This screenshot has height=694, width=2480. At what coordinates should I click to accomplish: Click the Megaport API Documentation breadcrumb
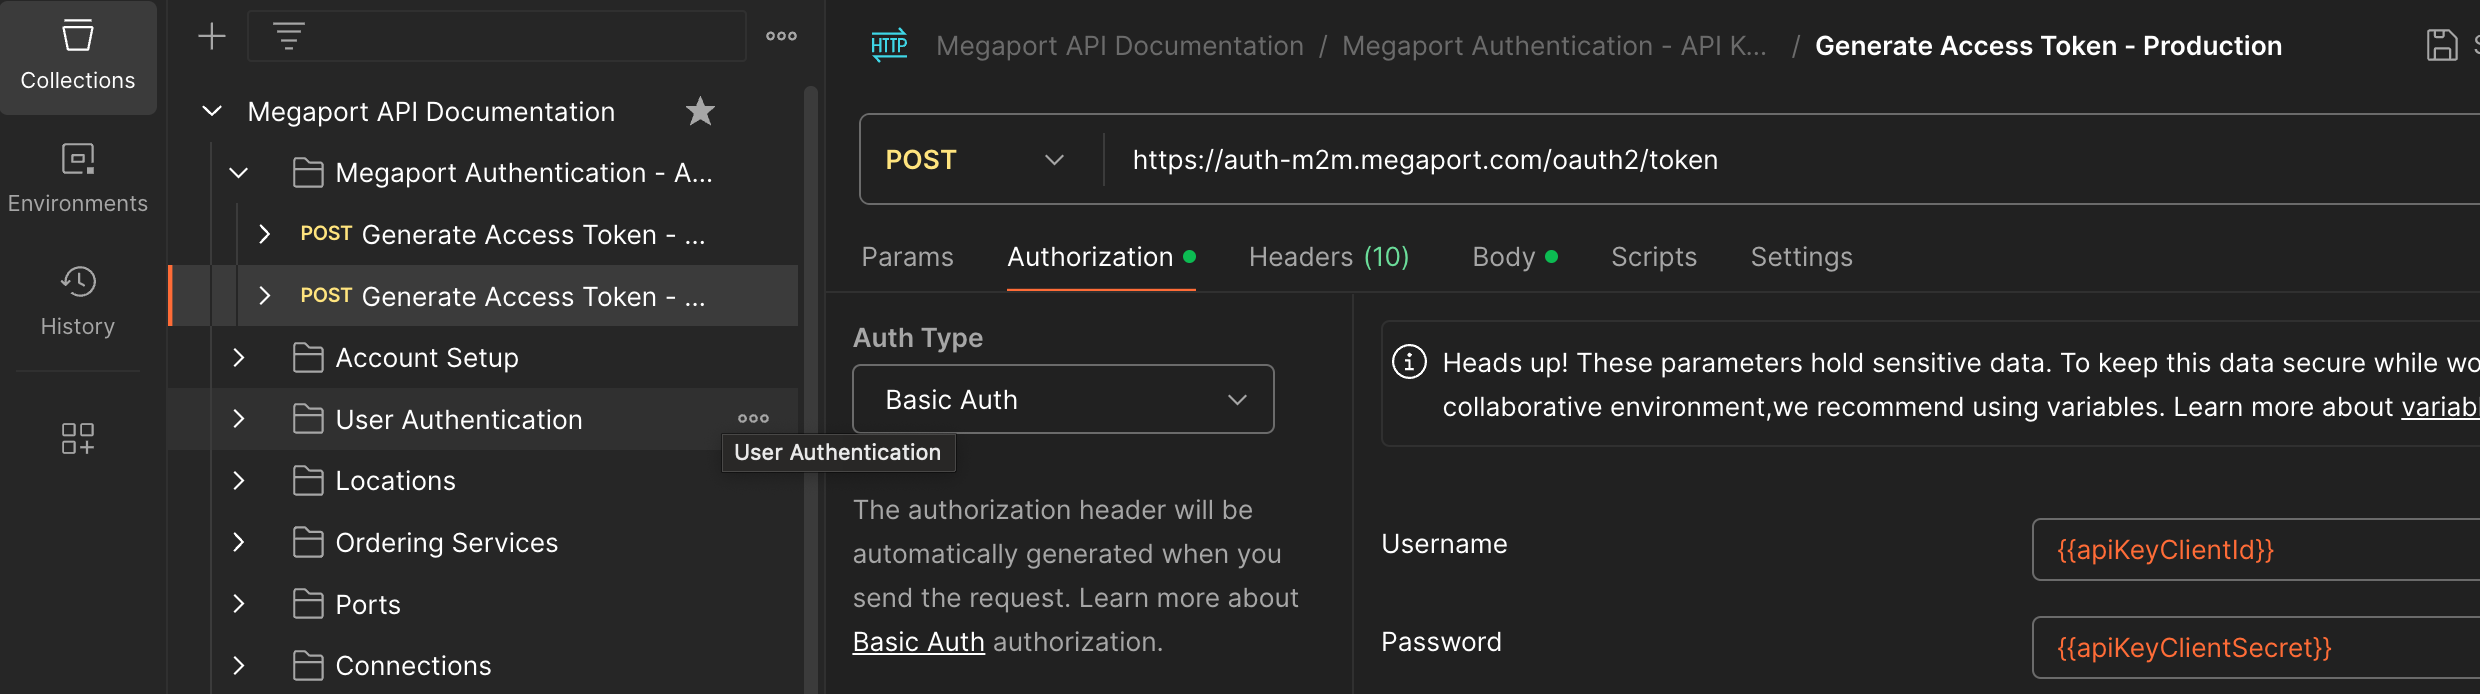coord(1120,46)
